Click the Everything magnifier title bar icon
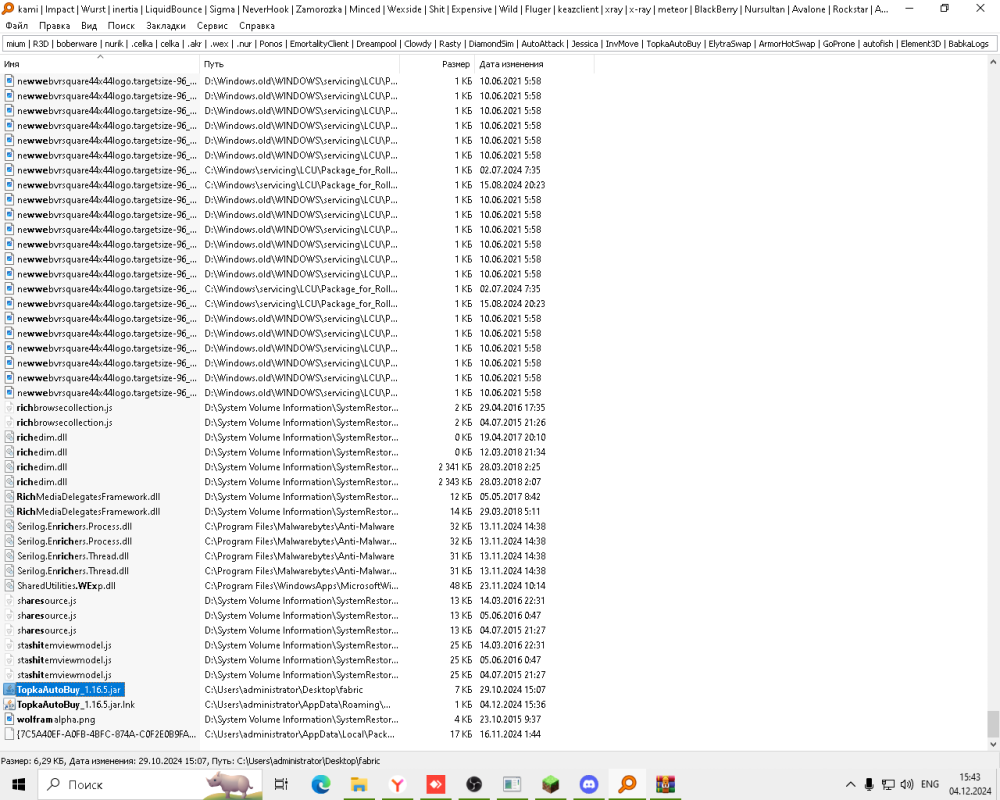Viewport: 1000px width, 800px height. pyautogui.click(x=8, y=8)
